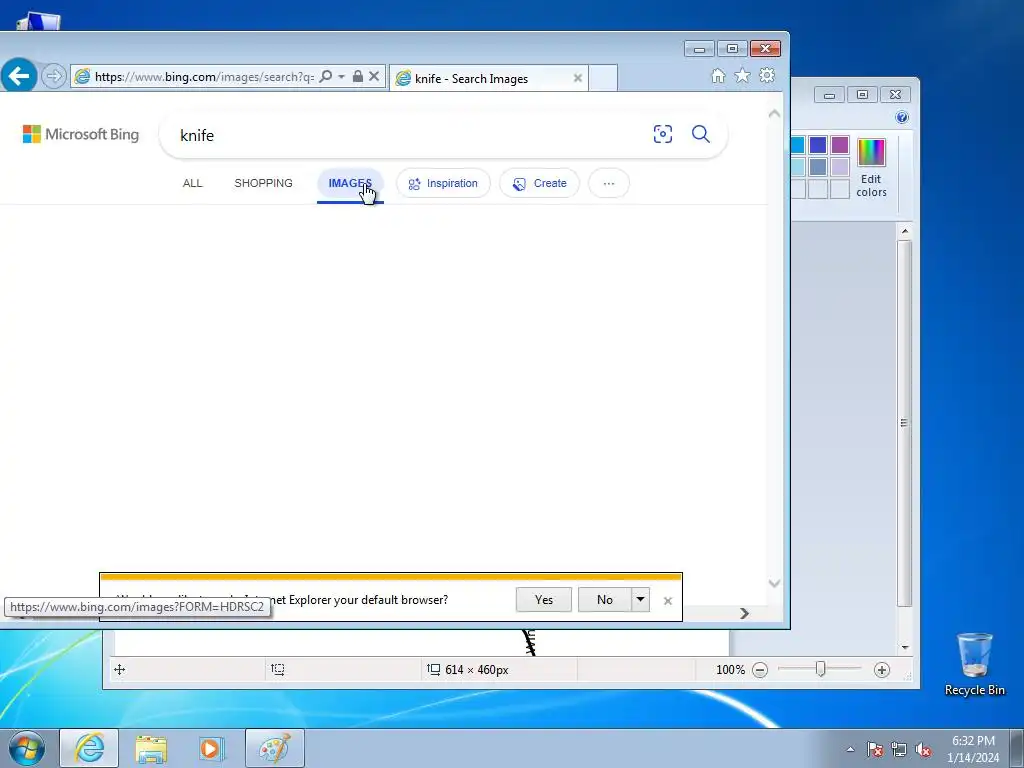Show hidden tray icons arrow
This screenshot has width=1024, height=768.
pos(850,749)
